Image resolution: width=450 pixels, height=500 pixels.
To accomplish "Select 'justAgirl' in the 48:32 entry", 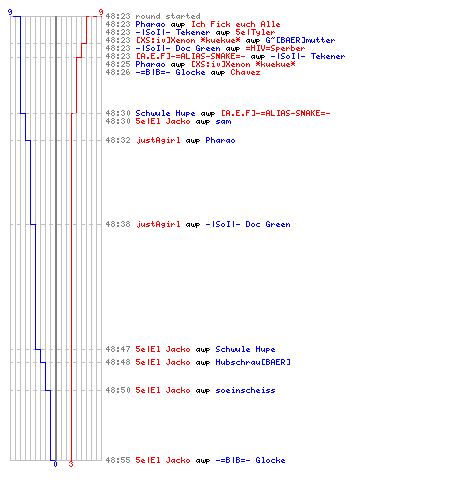I will click(x=158, y=140).
